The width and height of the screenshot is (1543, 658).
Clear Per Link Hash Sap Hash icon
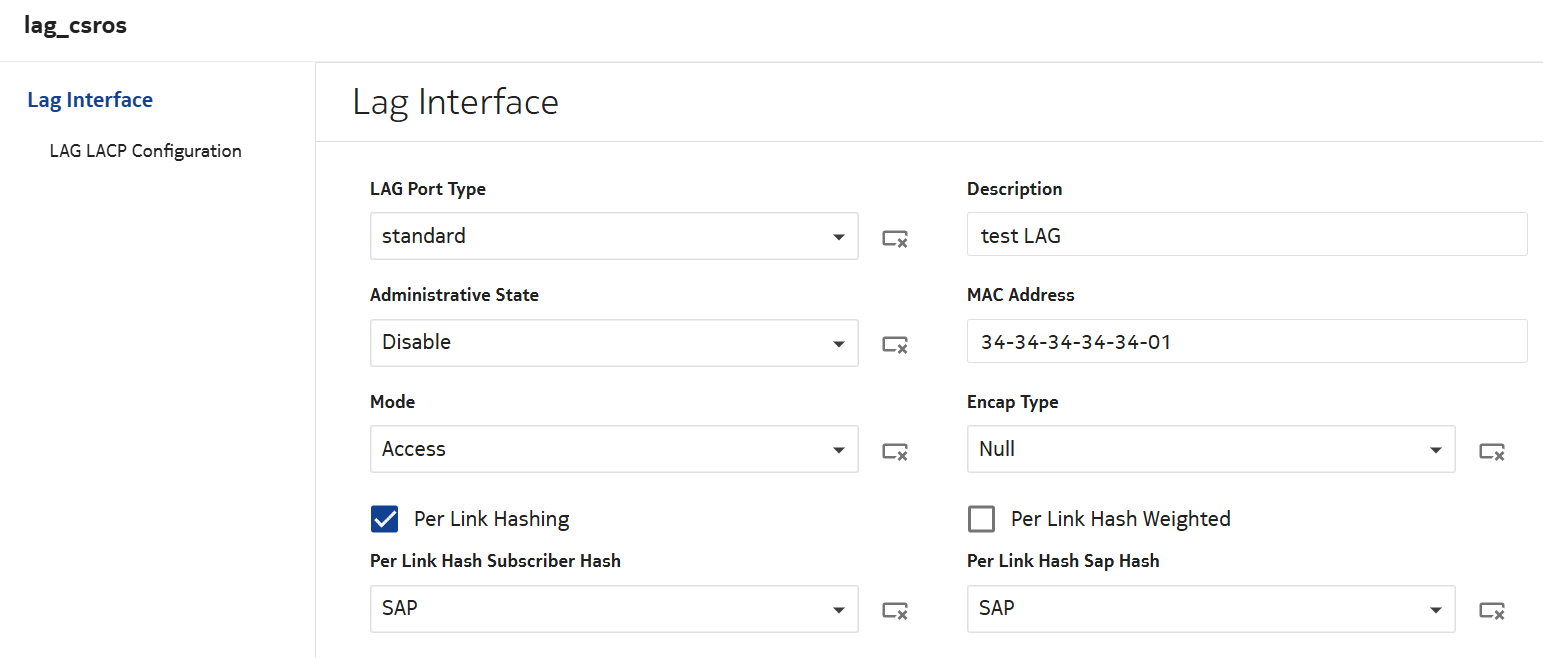pyautogui.click(x=1492, y=610)
